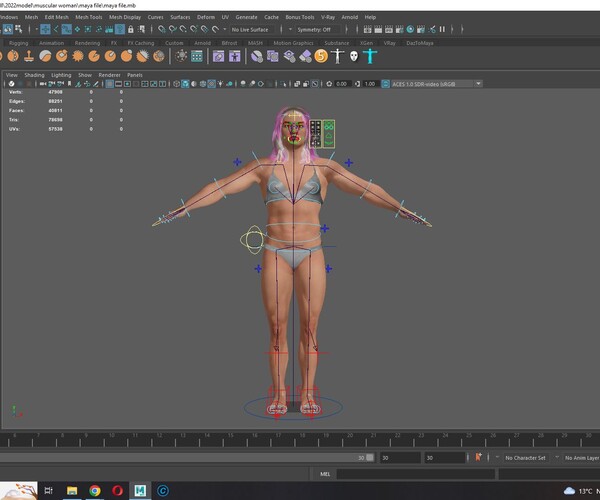
Task: Toggle the checkered textured display viewport icon
Action: tap(212, 84)
